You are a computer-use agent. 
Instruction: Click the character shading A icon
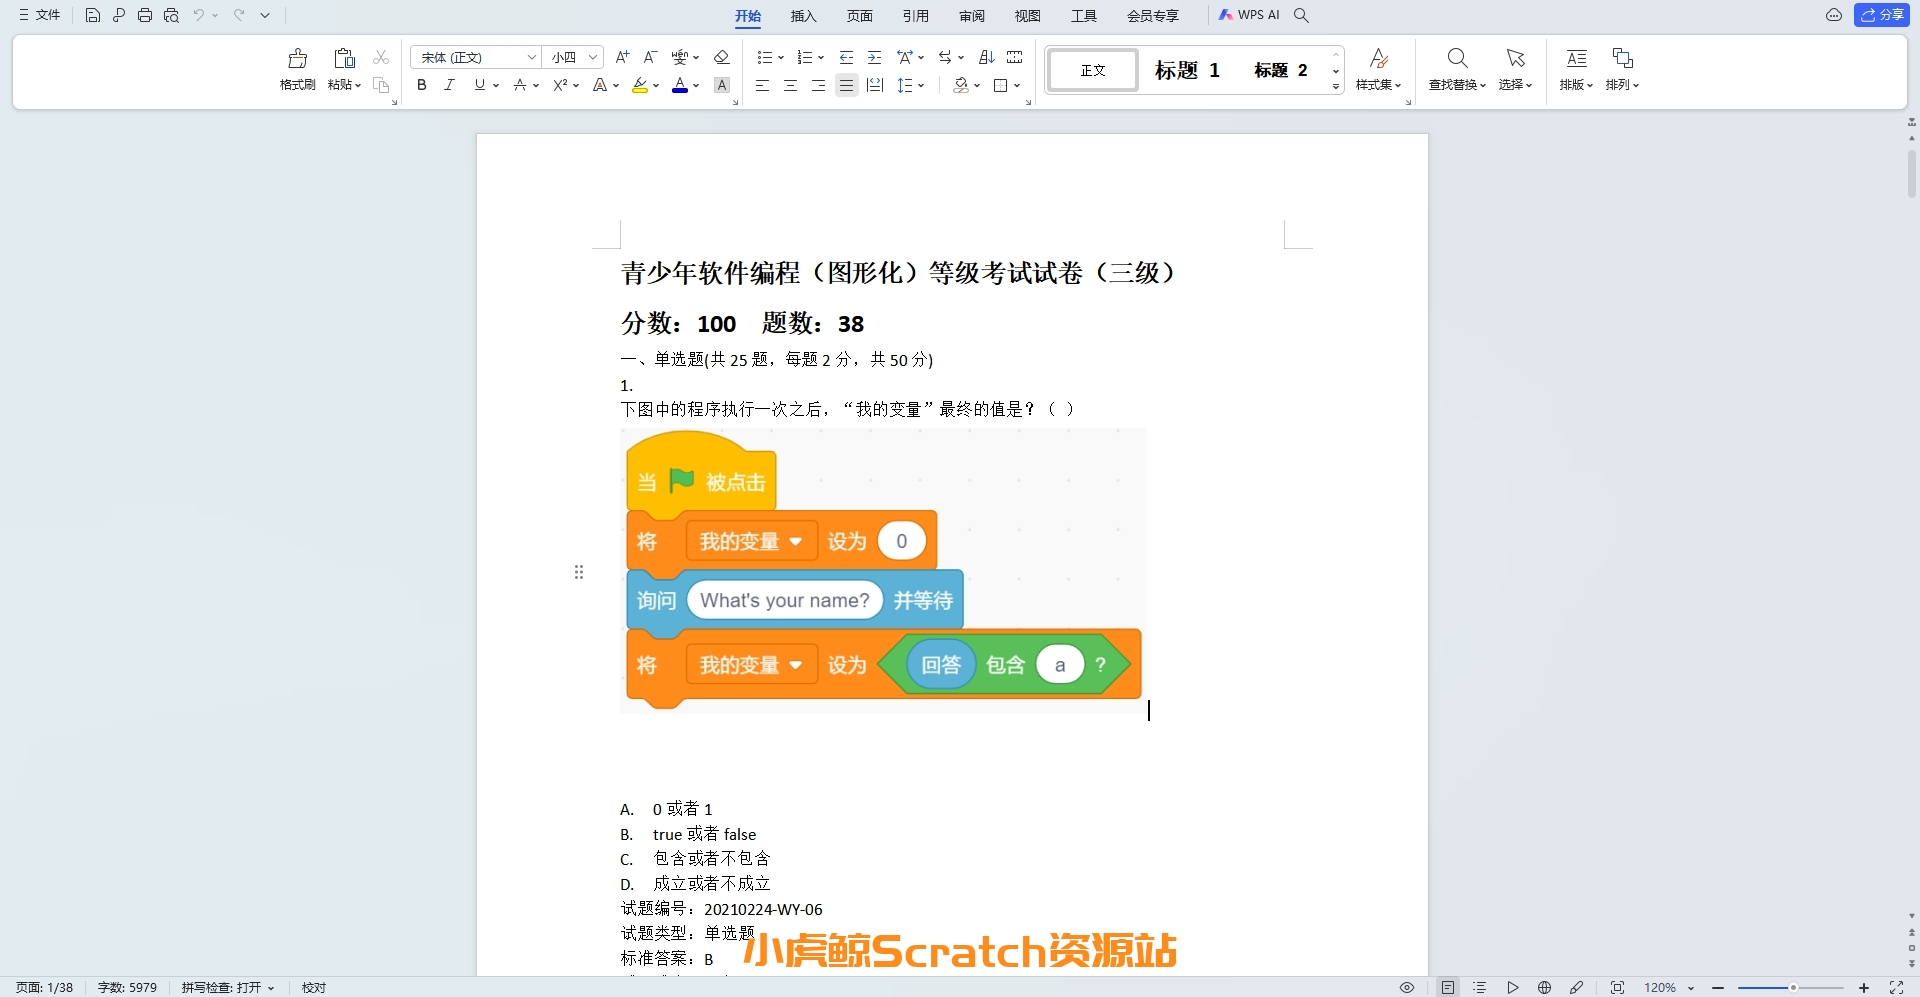[x=722, y=85]
